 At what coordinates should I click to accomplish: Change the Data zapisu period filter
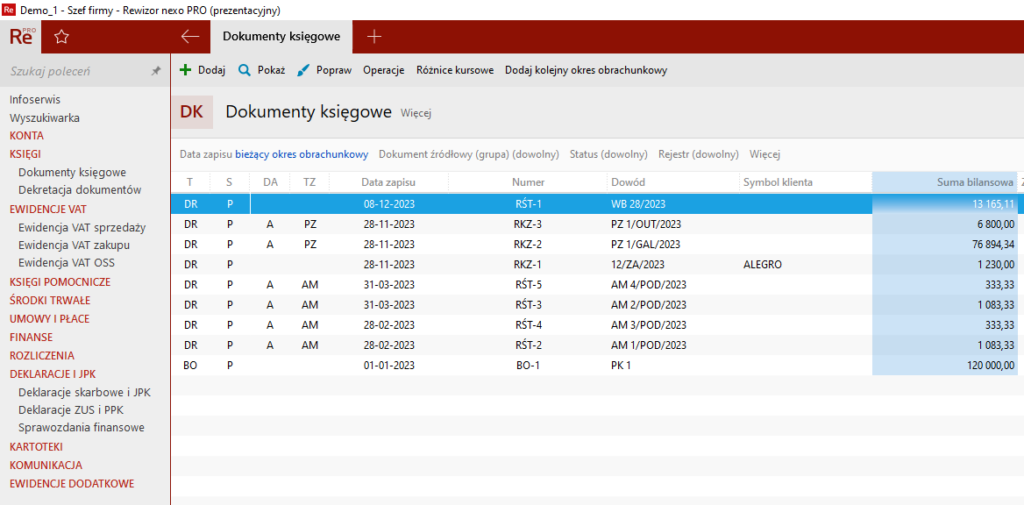(301, 155)
